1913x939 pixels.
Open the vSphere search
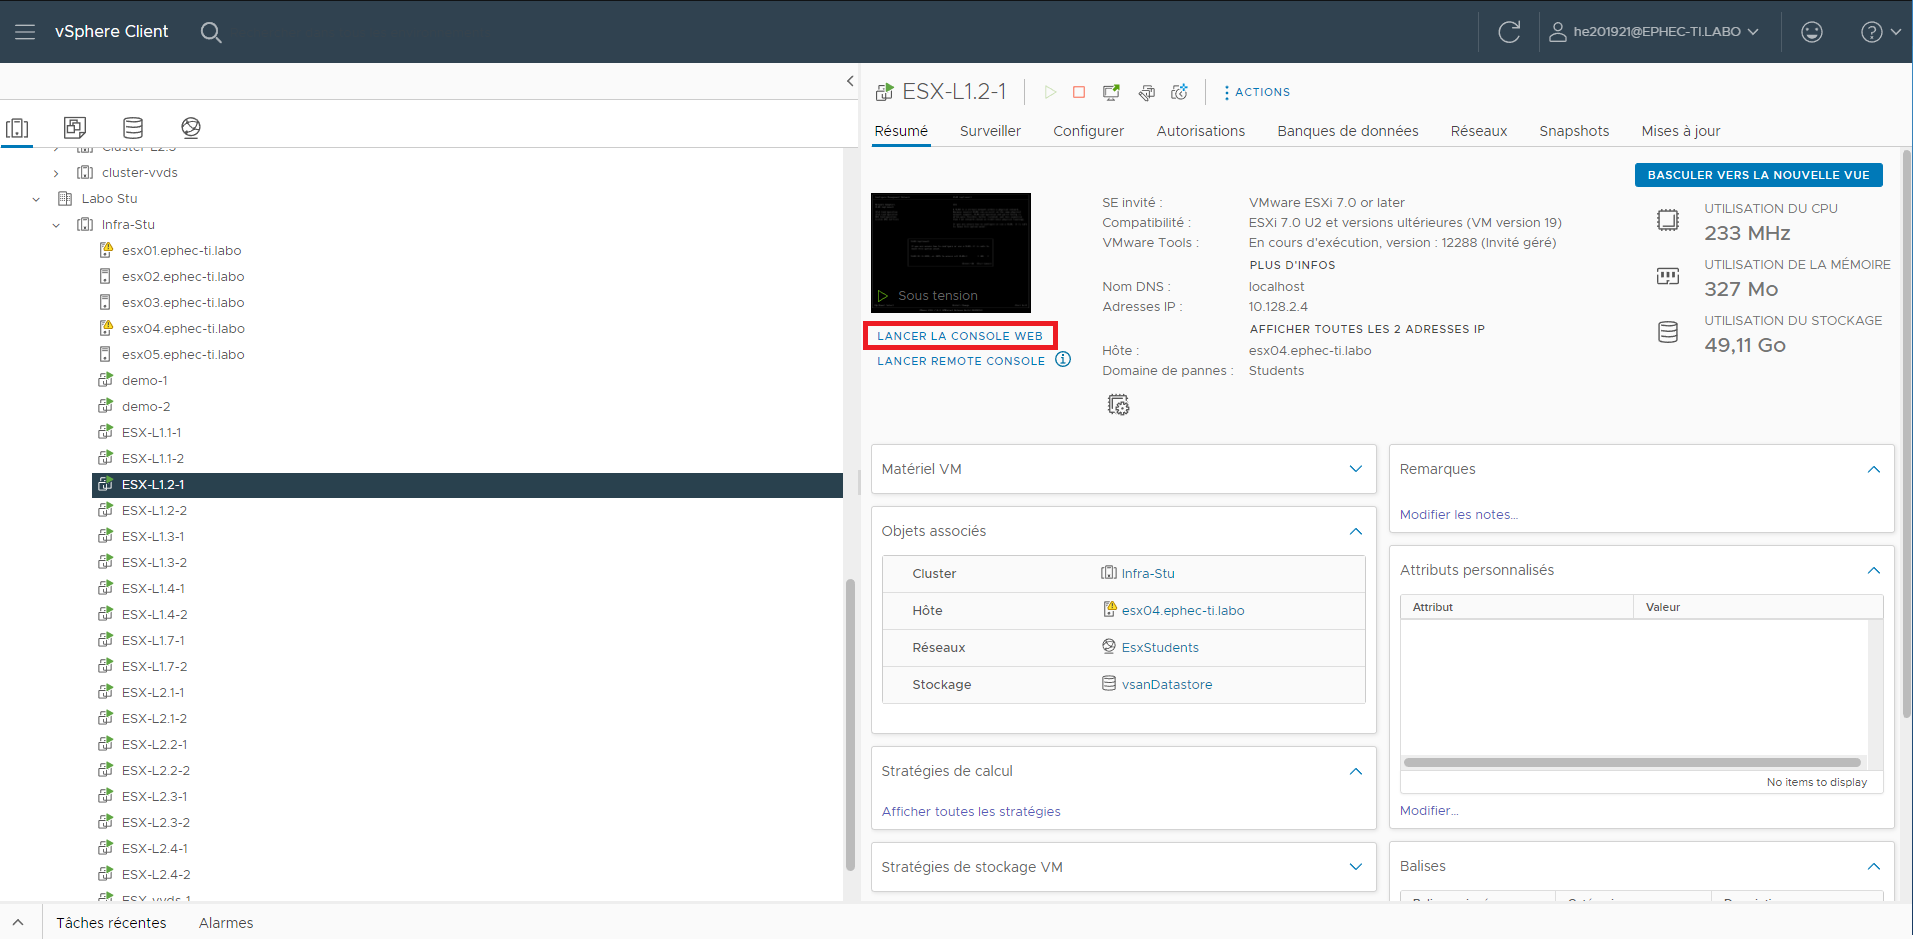211,32
